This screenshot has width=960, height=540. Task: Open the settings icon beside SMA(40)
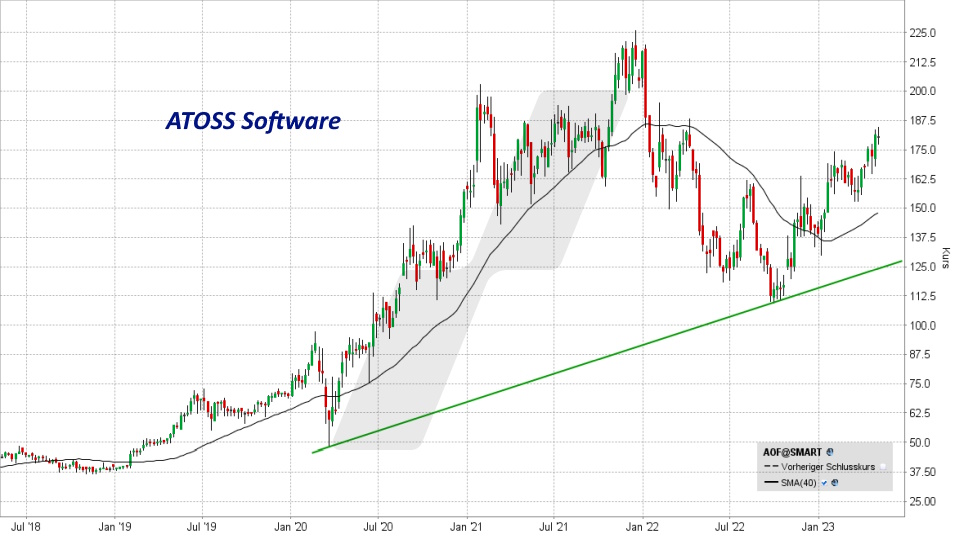click(834, 482)
